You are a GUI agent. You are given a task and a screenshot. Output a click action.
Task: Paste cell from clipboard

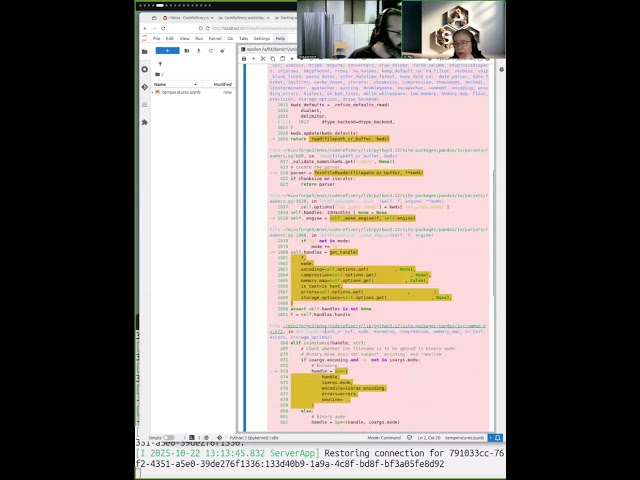[x=282, y=59]
